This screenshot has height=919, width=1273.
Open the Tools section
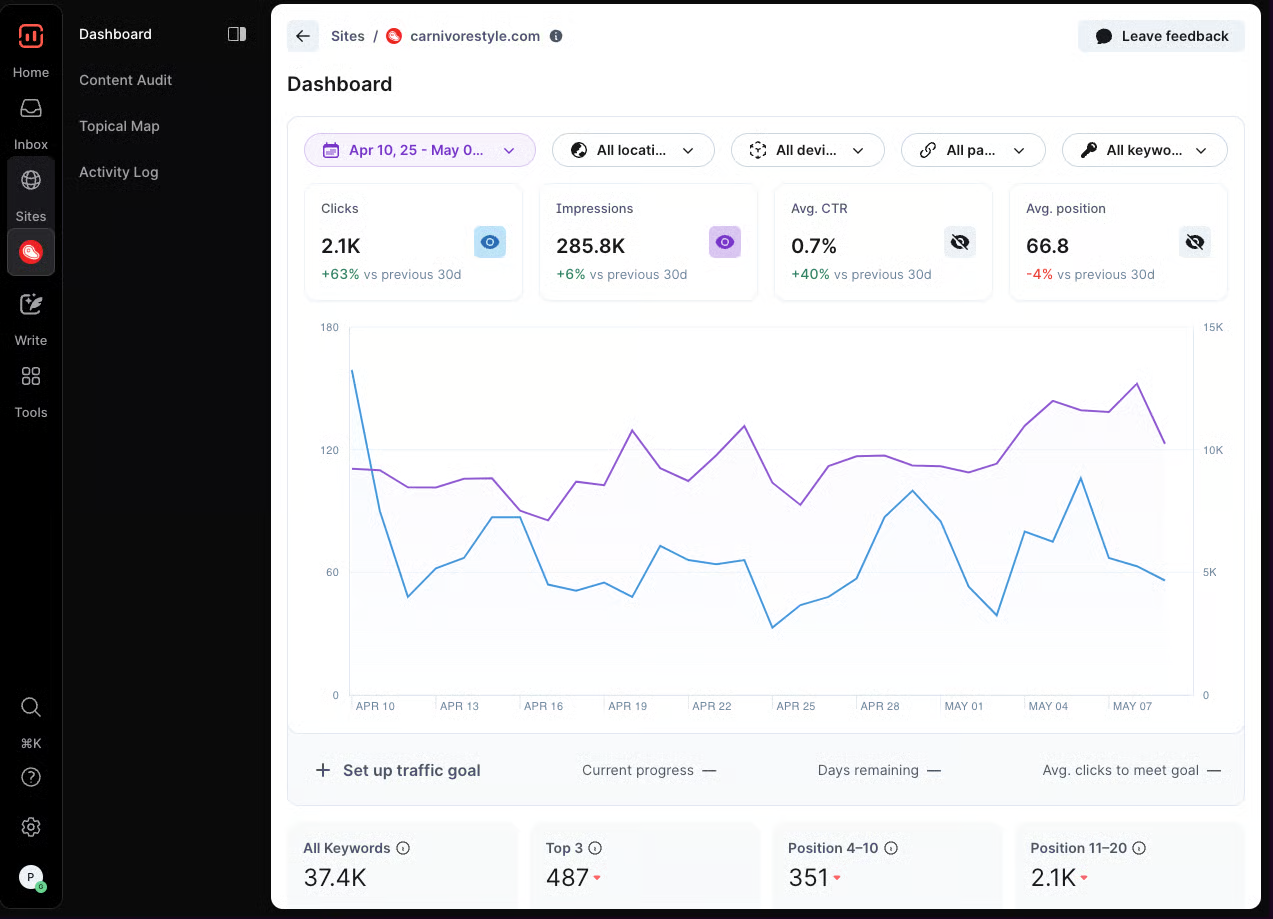click(x=30, y=383)
